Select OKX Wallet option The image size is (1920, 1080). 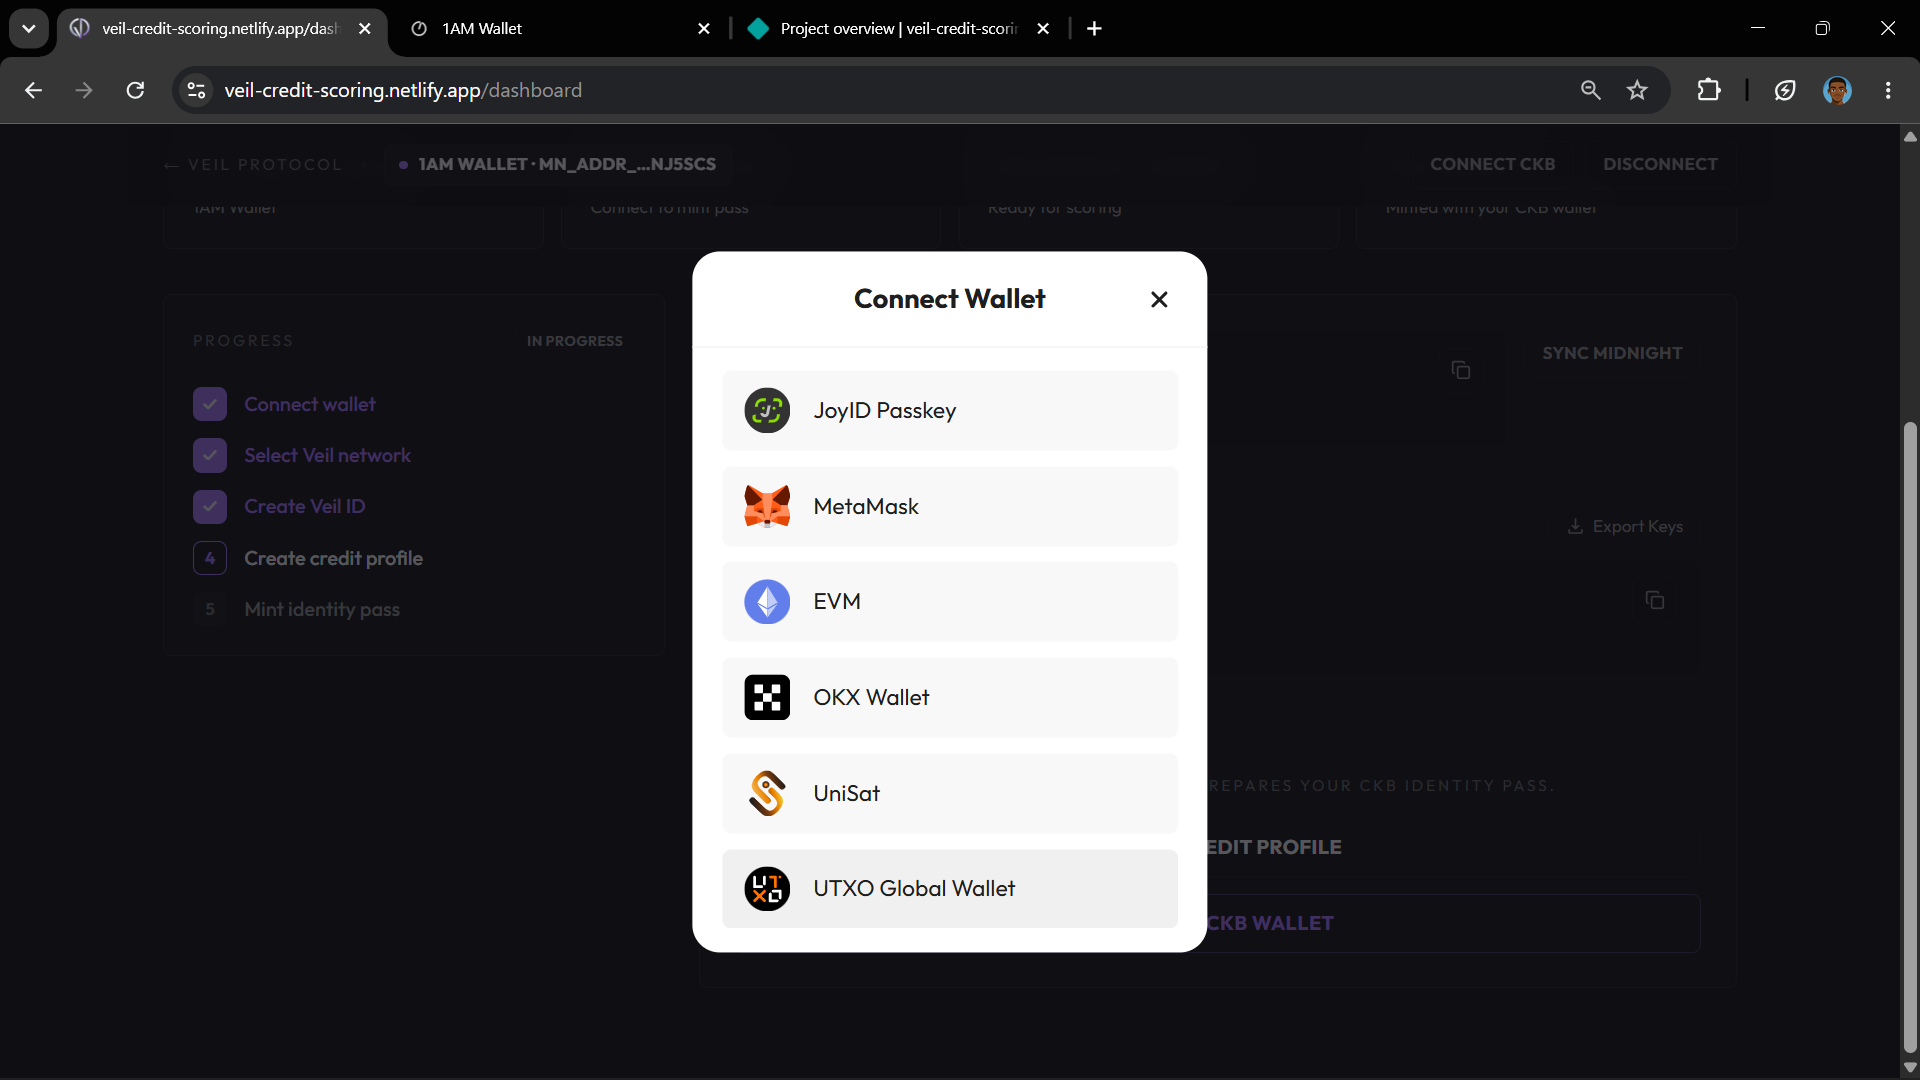point(950,697)
